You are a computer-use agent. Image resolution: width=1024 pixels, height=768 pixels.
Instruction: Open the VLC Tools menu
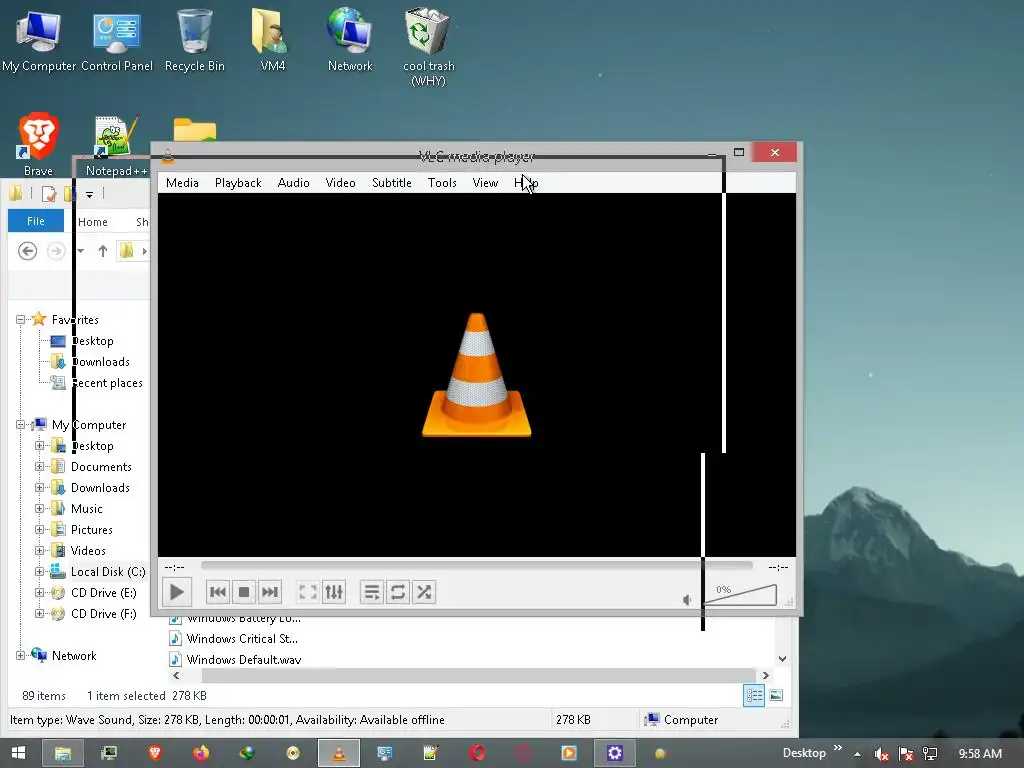tap(442, 183)
